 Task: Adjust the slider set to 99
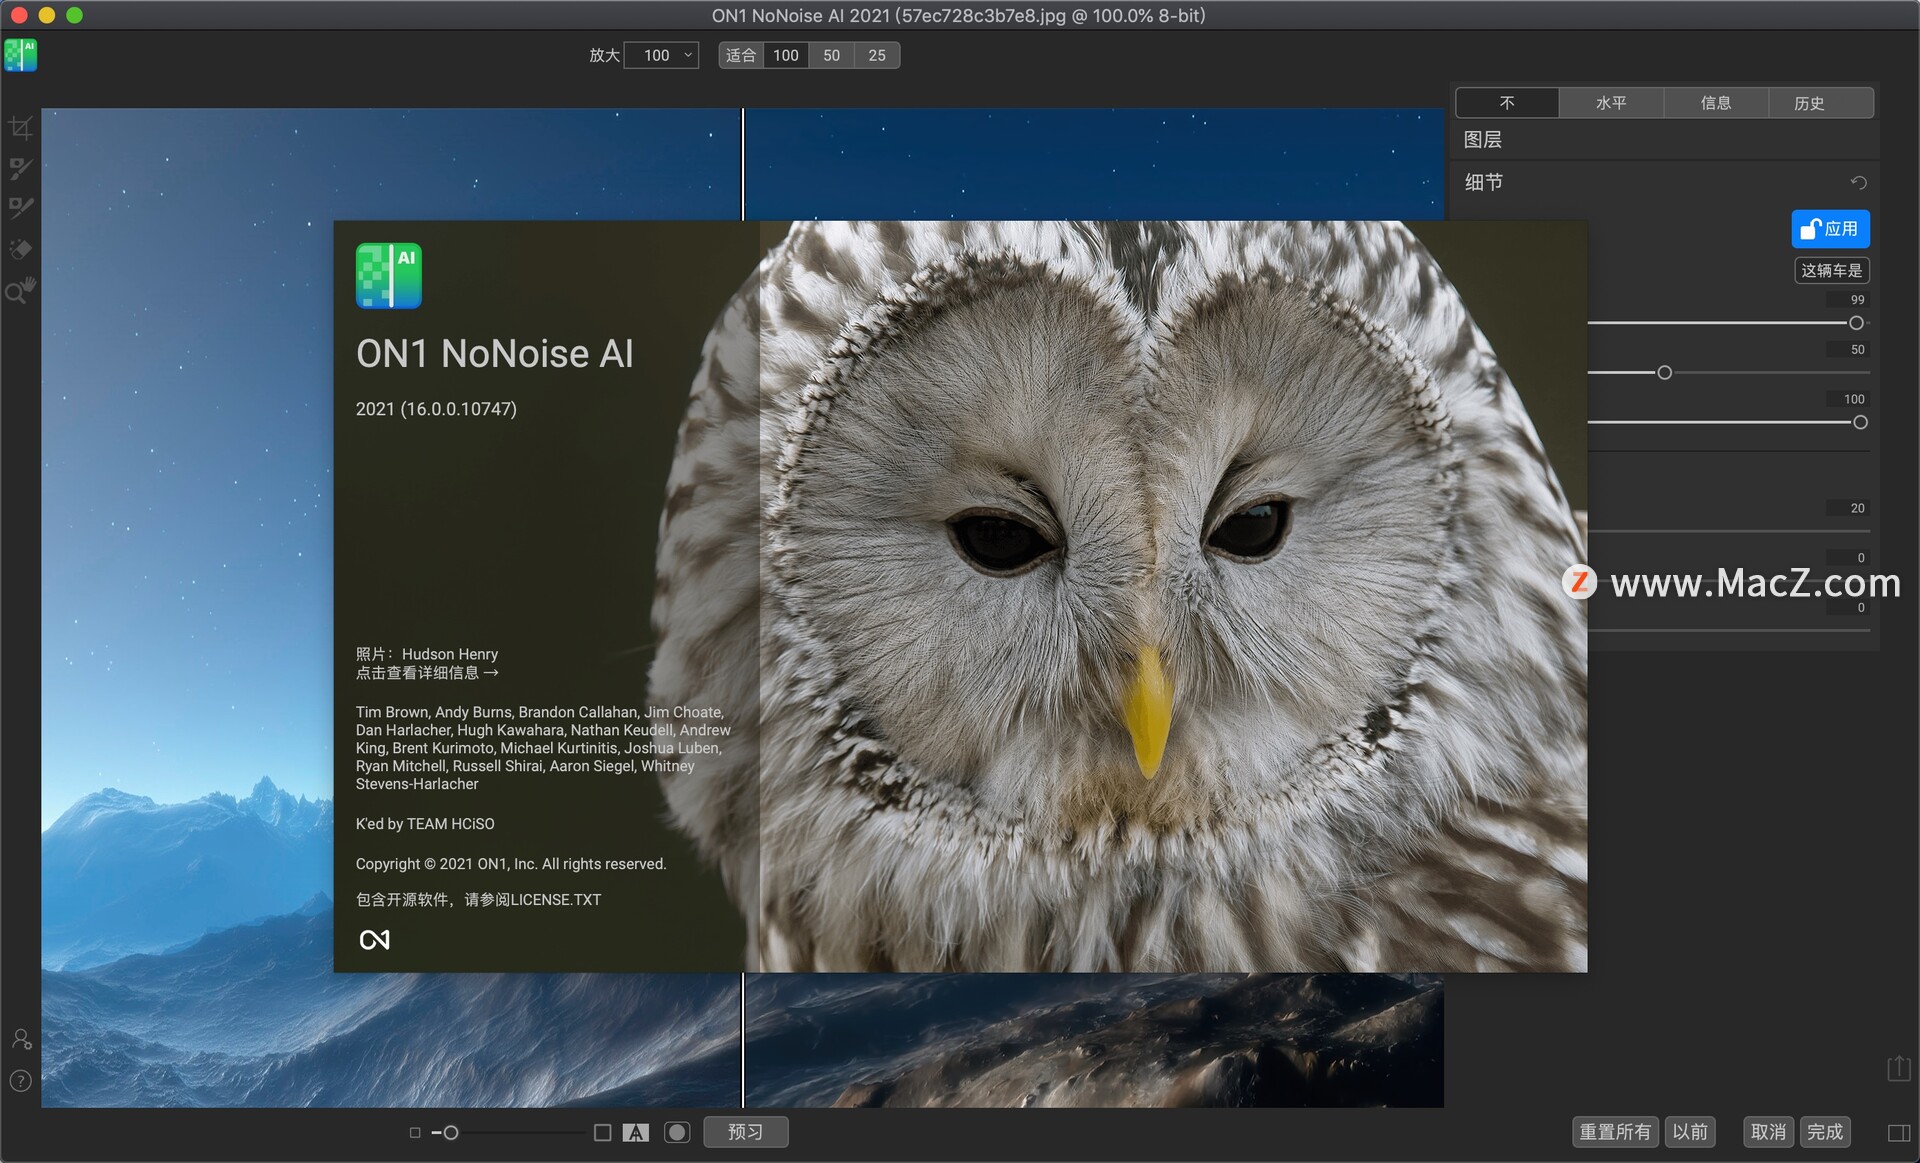(x=1856, y=323)
